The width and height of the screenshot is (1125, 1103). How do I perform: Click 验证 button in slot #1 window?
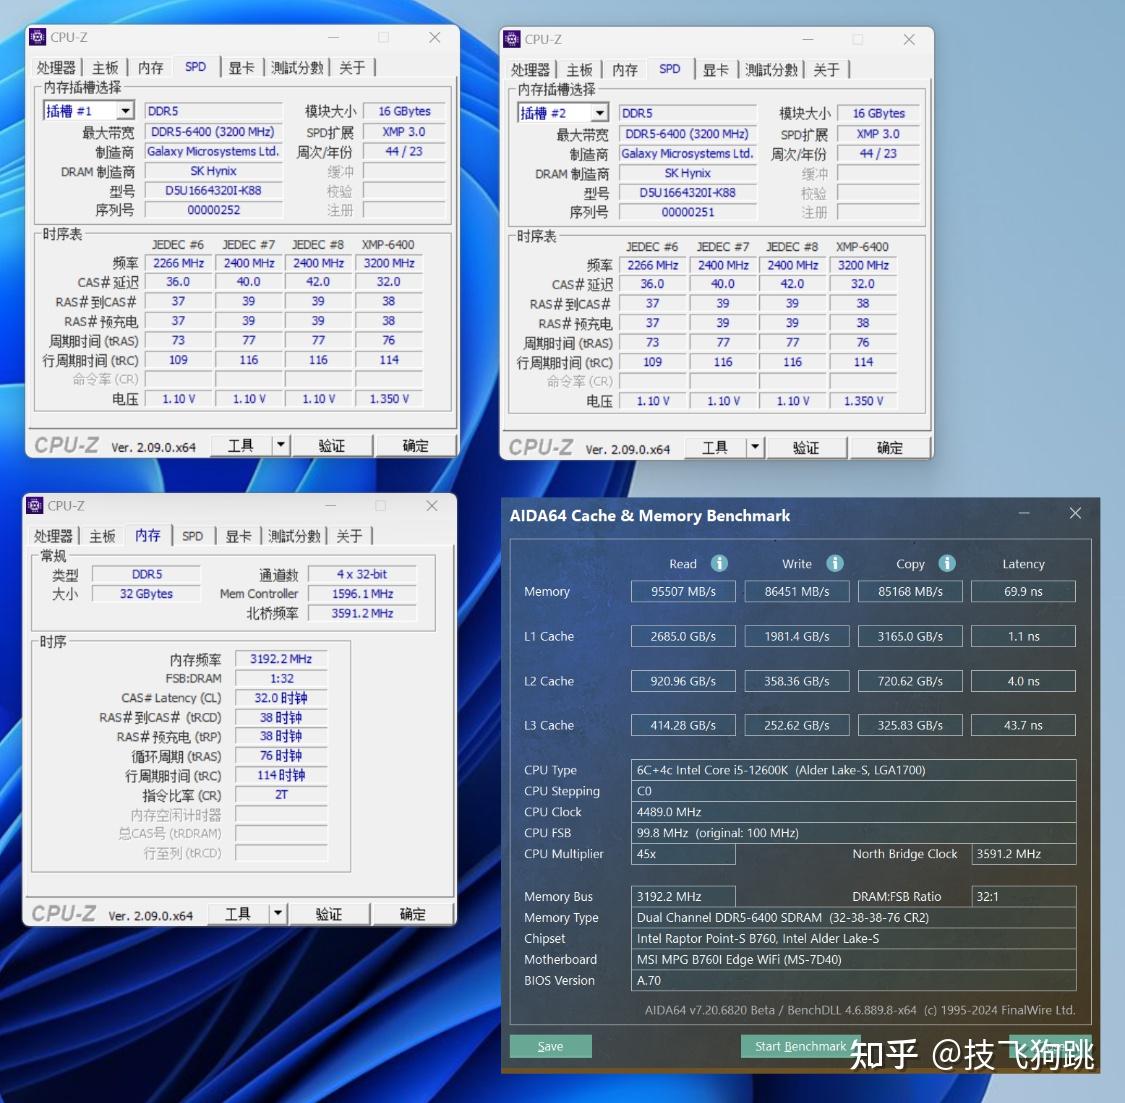(332, 446)
